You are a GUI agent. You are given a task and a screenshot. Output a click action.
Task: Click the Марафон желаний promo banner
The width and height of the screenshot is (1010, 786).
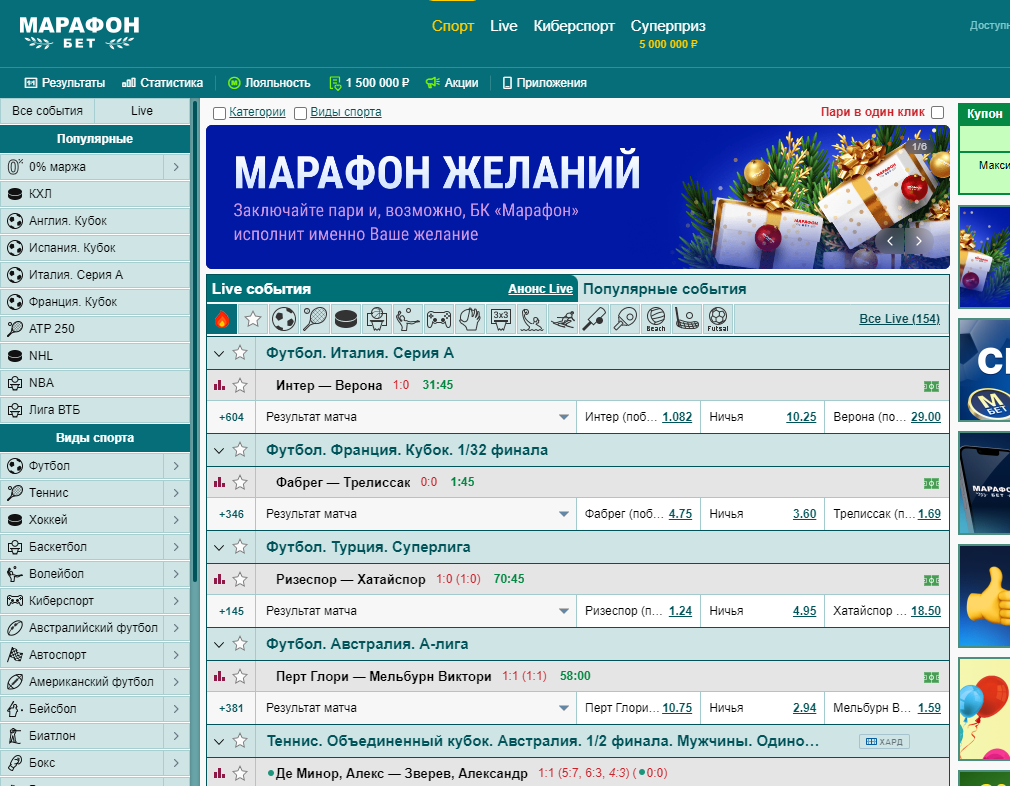coord(578,197)
